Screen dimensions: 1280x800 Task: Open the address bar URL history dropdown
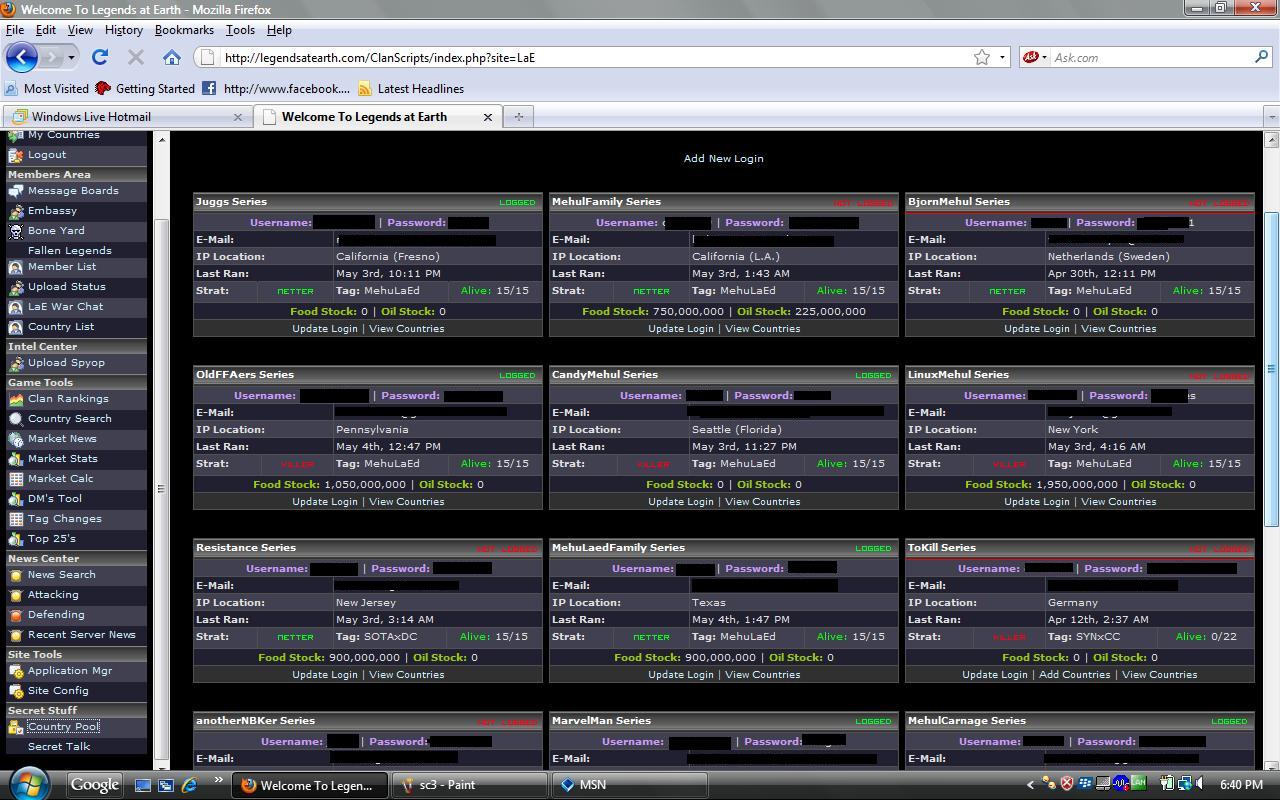(x=1002, y=57)
